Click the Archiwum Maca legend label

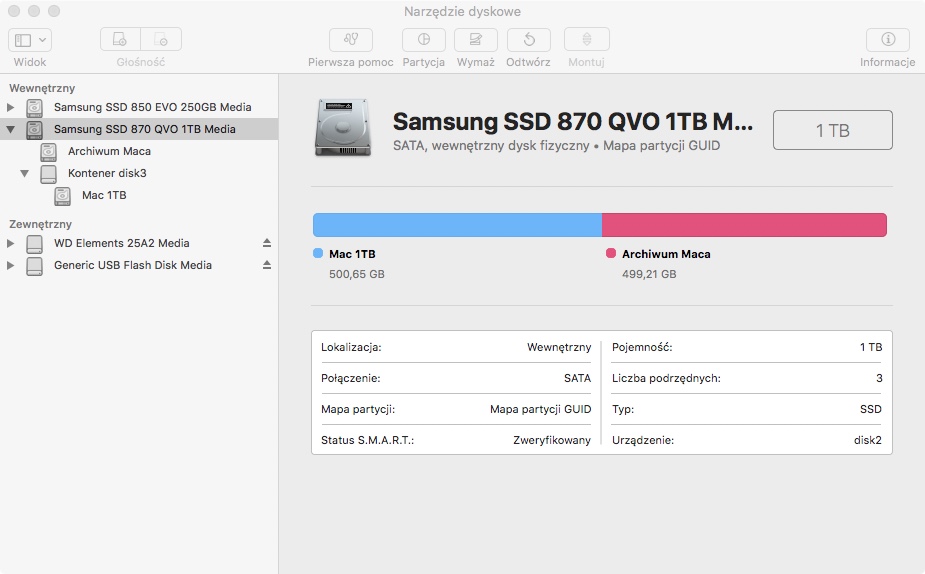666,254
